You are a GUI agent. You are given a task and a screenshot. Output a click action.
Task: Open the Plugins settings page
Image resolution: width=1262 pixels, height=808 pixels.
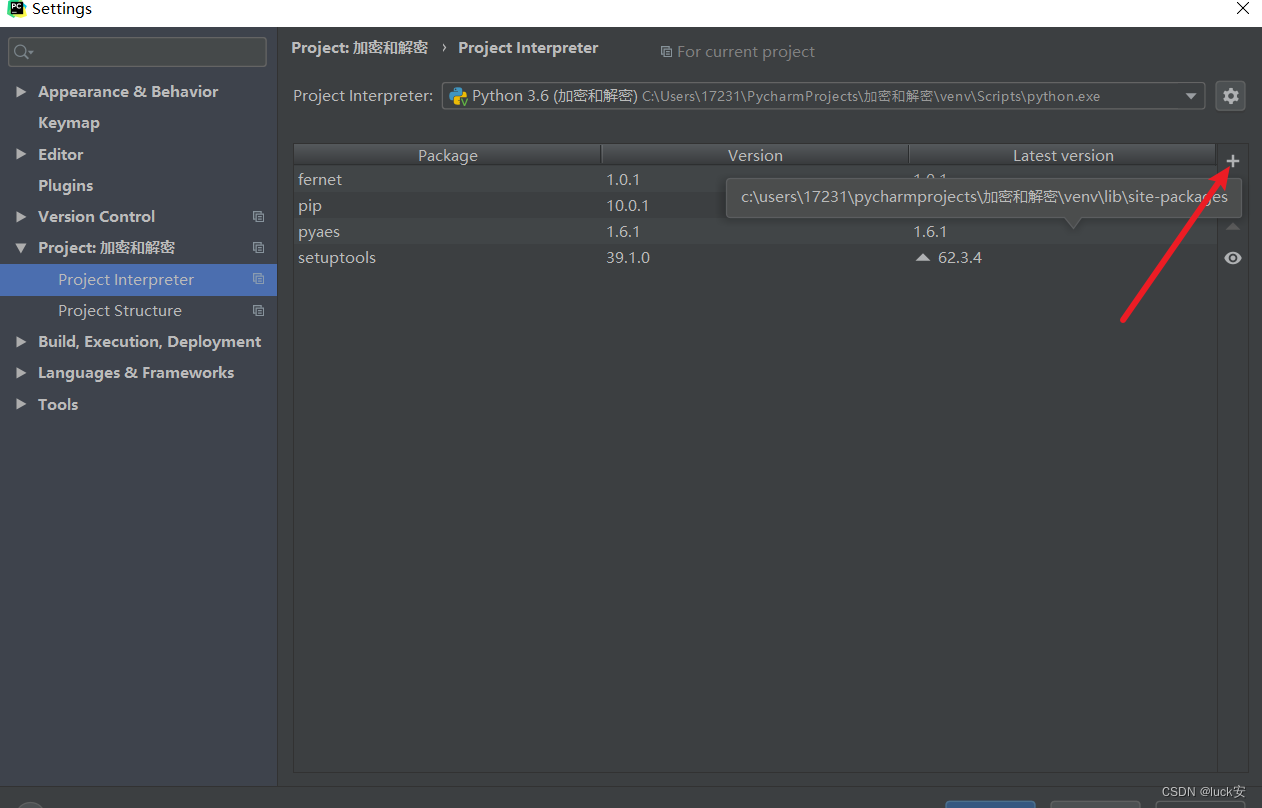(x=66, y=186)
